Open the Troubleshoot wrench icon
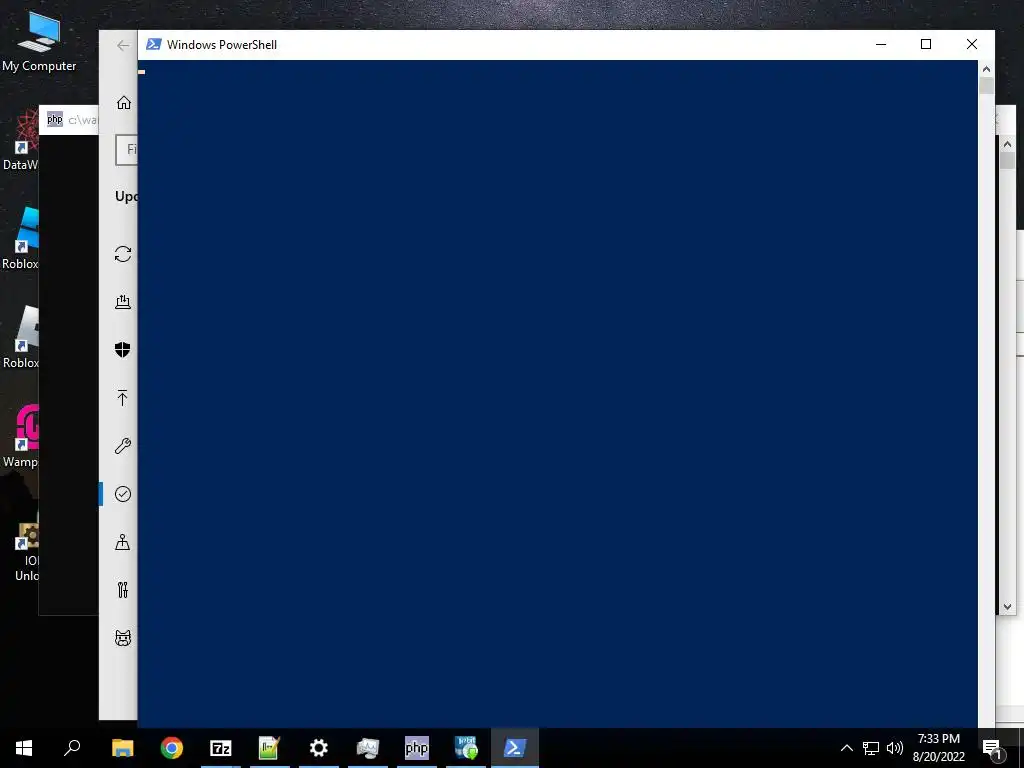Viewport: 1024px width, 768px height. [123, 445]
